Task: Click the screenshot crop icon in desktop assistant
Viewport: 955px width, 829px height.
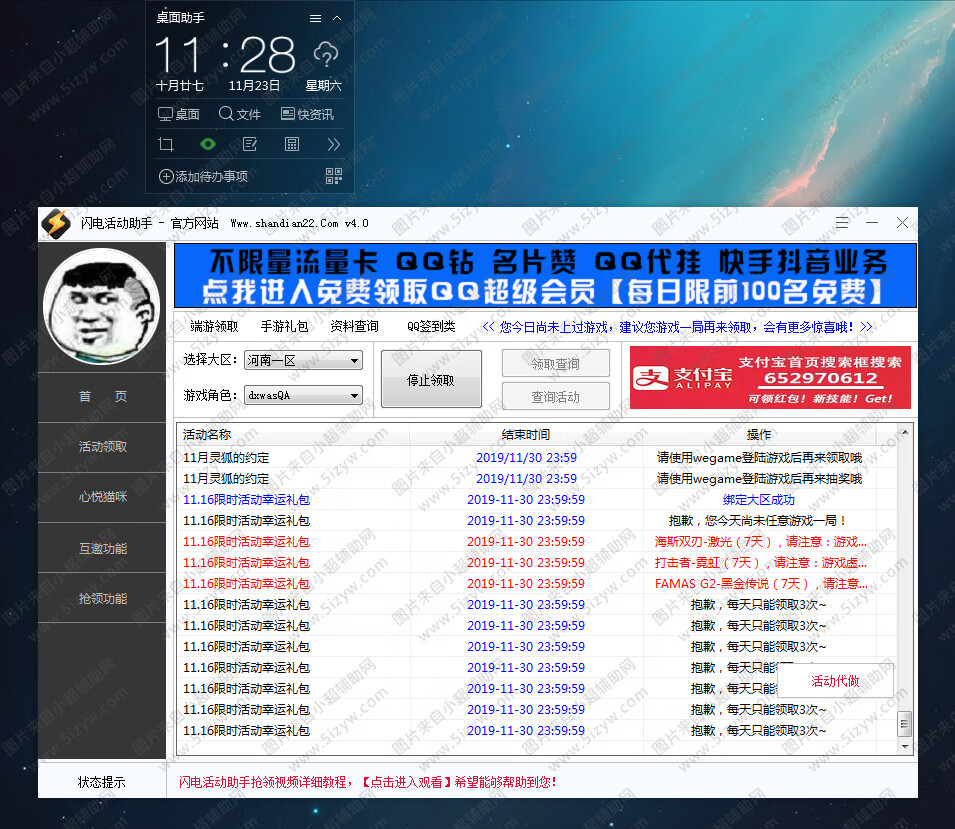Action: (166, 144)
